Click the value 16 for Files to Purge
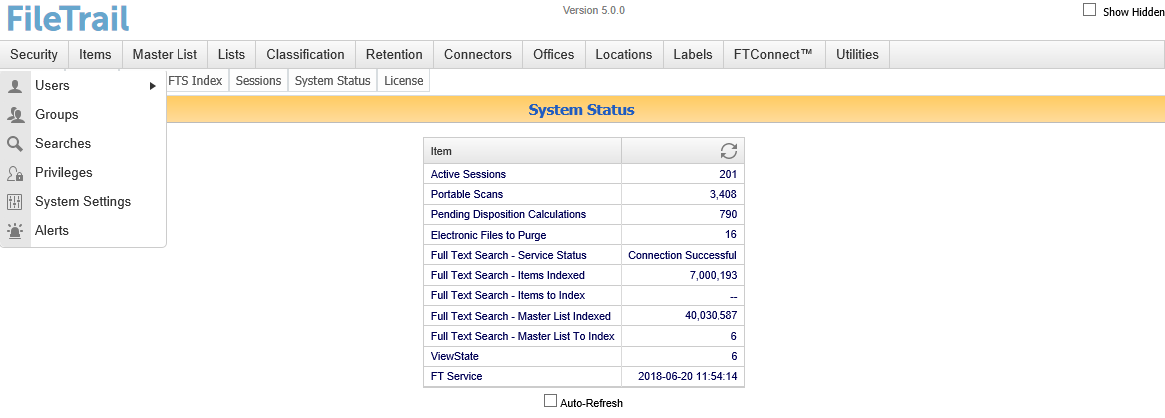The height and width of the screenshot is (418, 1165). pos(731,235)
